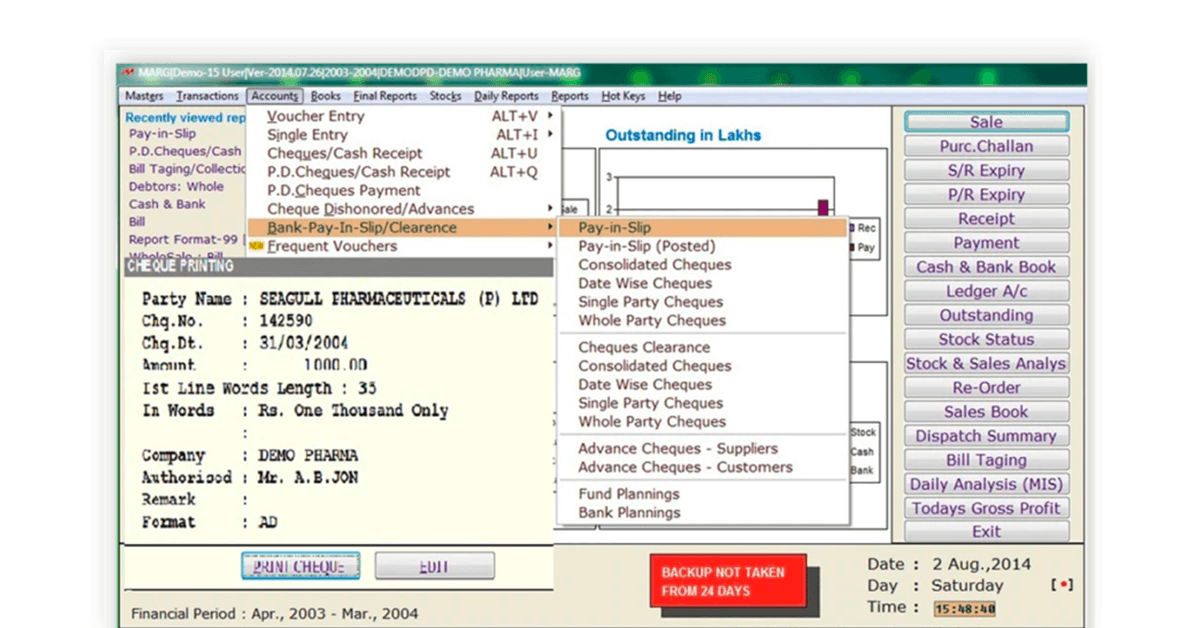The image size is (1200, 628).
Task: Open Ledger A/c
Action: (x=986, y=291)
